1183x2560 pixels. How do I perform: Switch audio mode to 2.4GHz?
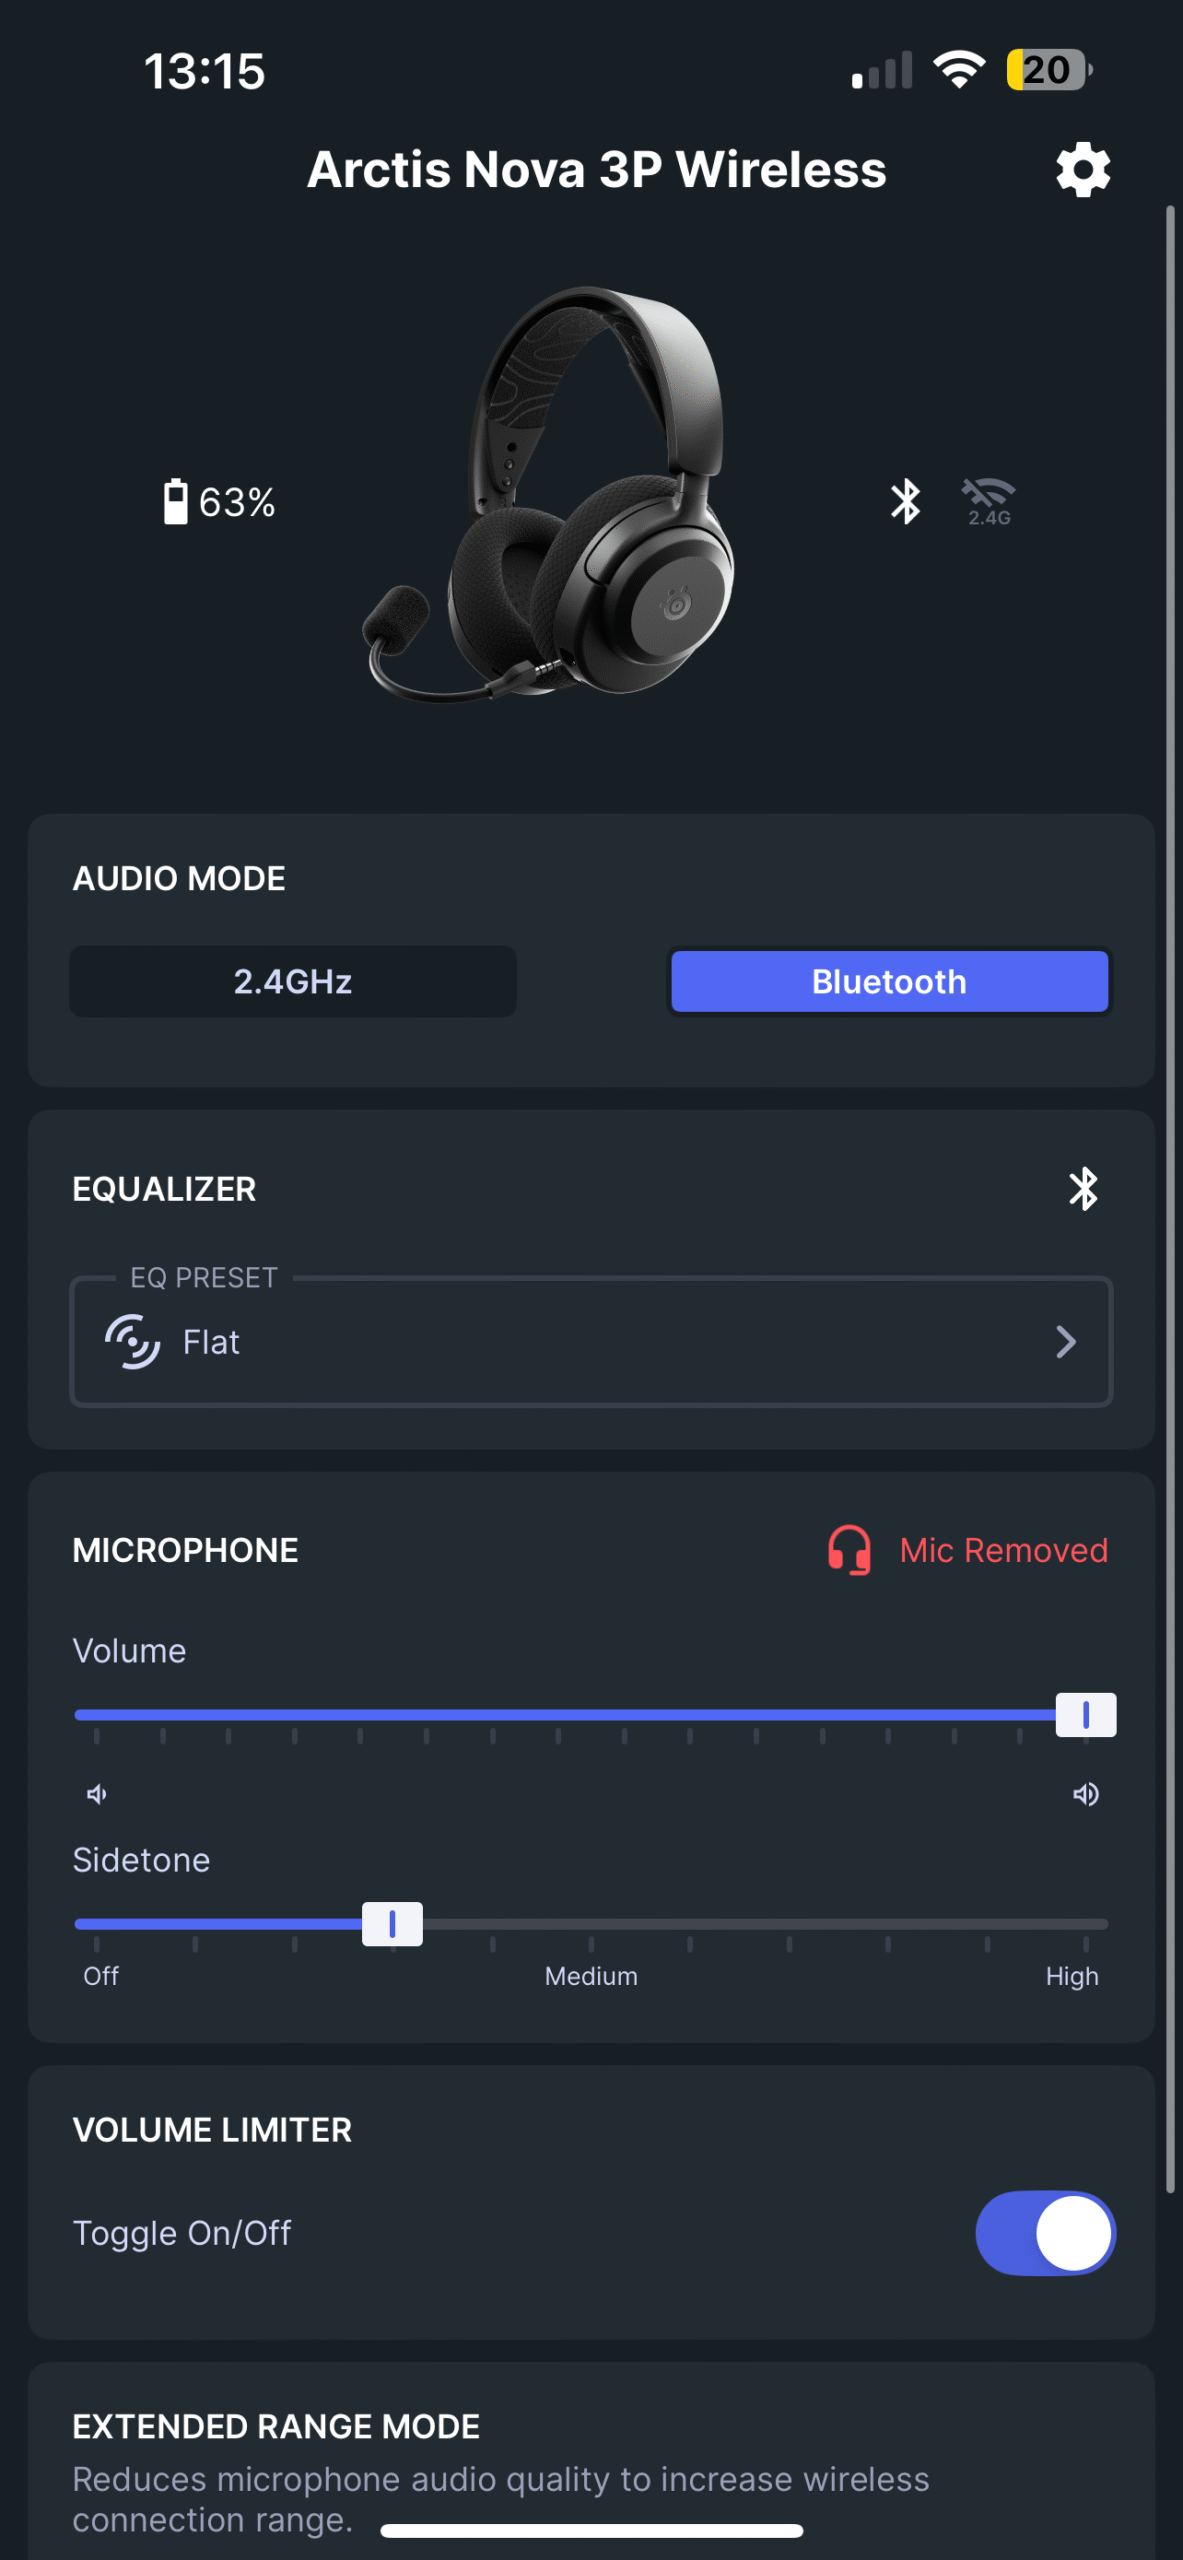pos(293,982)
